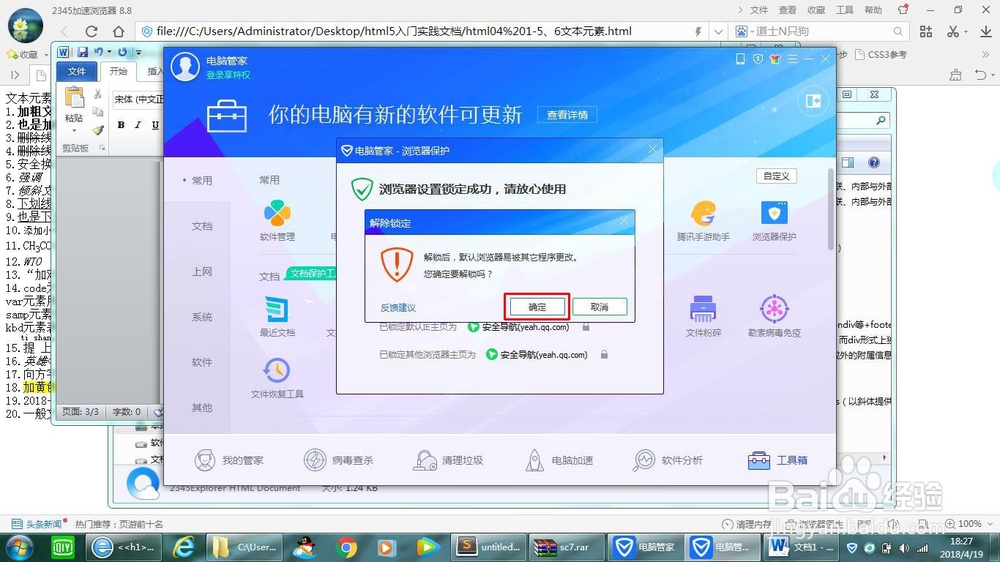1000x562 pixels.
Task: Open Chrome from the taskbar
Action: click(346, 547)
